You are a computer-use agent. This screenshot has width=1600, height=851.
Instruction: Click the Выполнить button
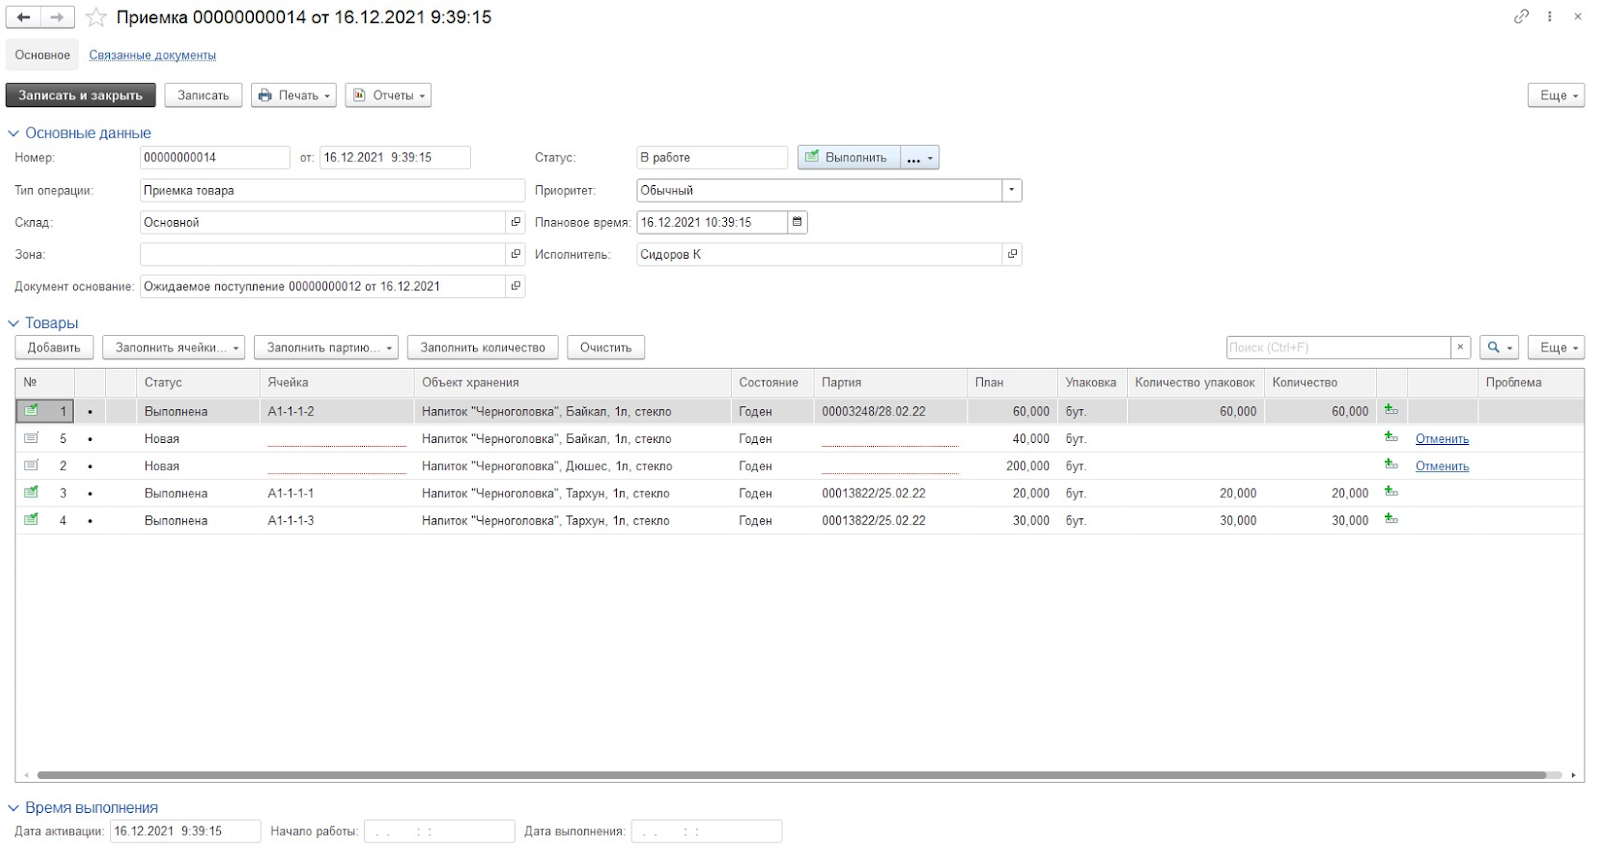tap(849, 157)
